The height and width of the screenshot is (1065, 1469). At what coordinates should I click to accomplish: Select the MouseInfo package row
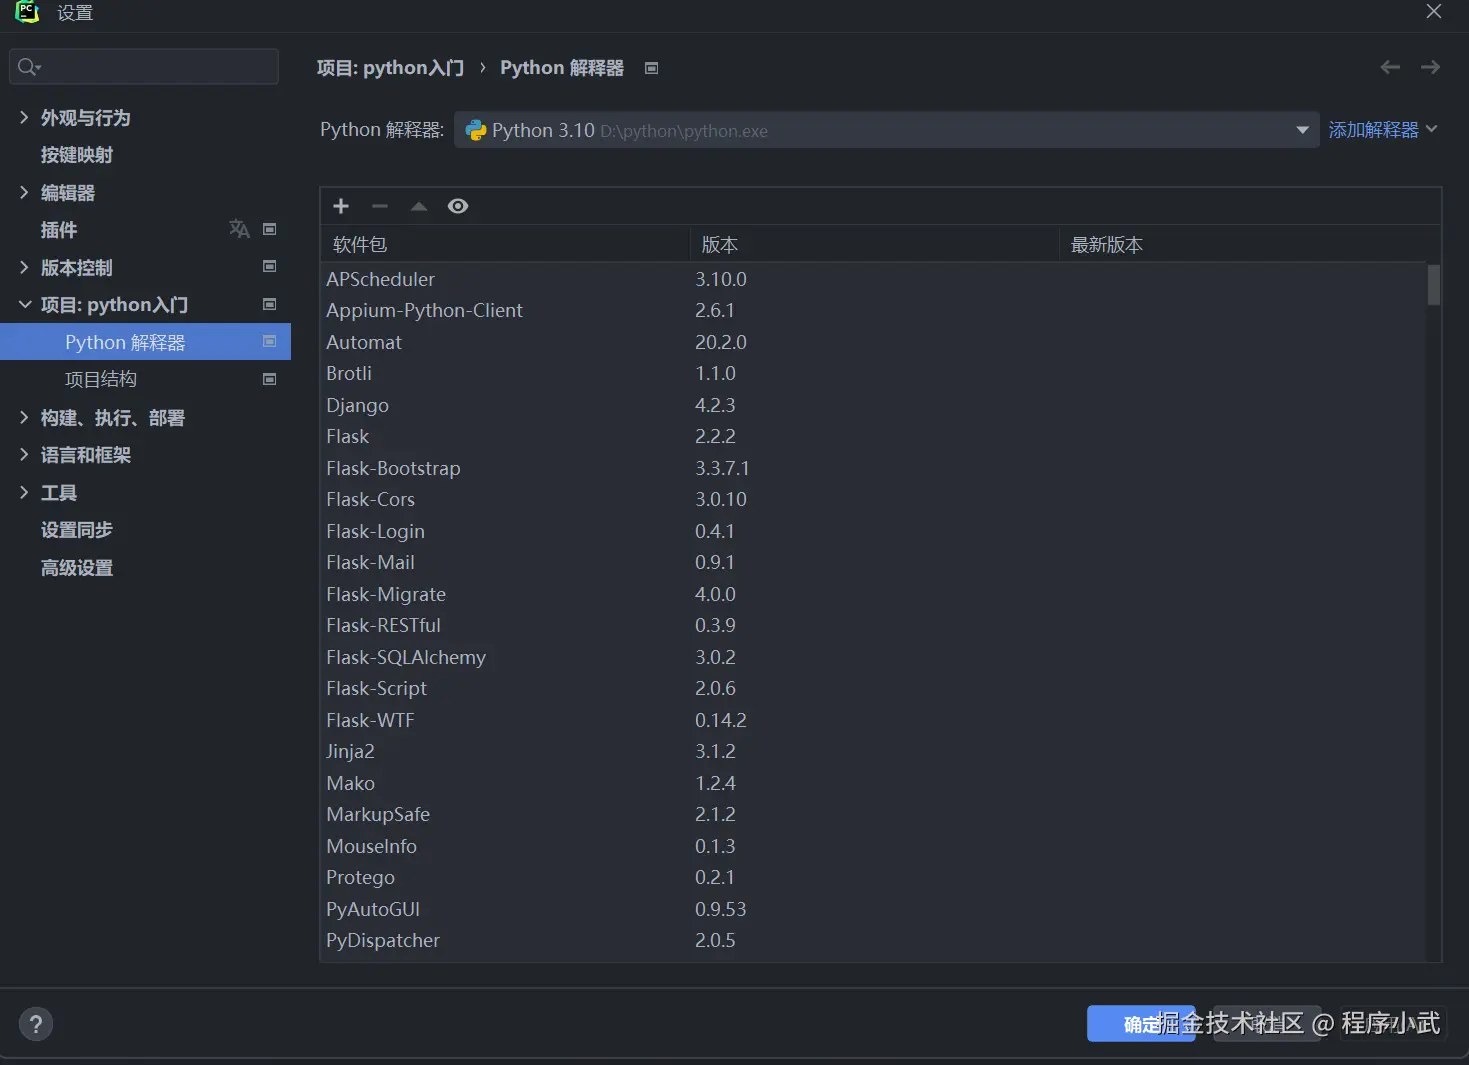(x=873, y=846)
